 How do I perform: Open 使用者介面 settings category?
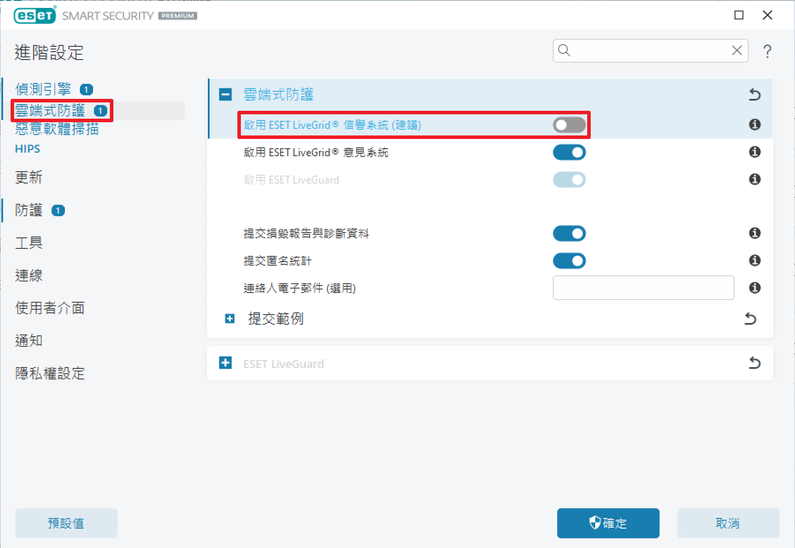50,308
